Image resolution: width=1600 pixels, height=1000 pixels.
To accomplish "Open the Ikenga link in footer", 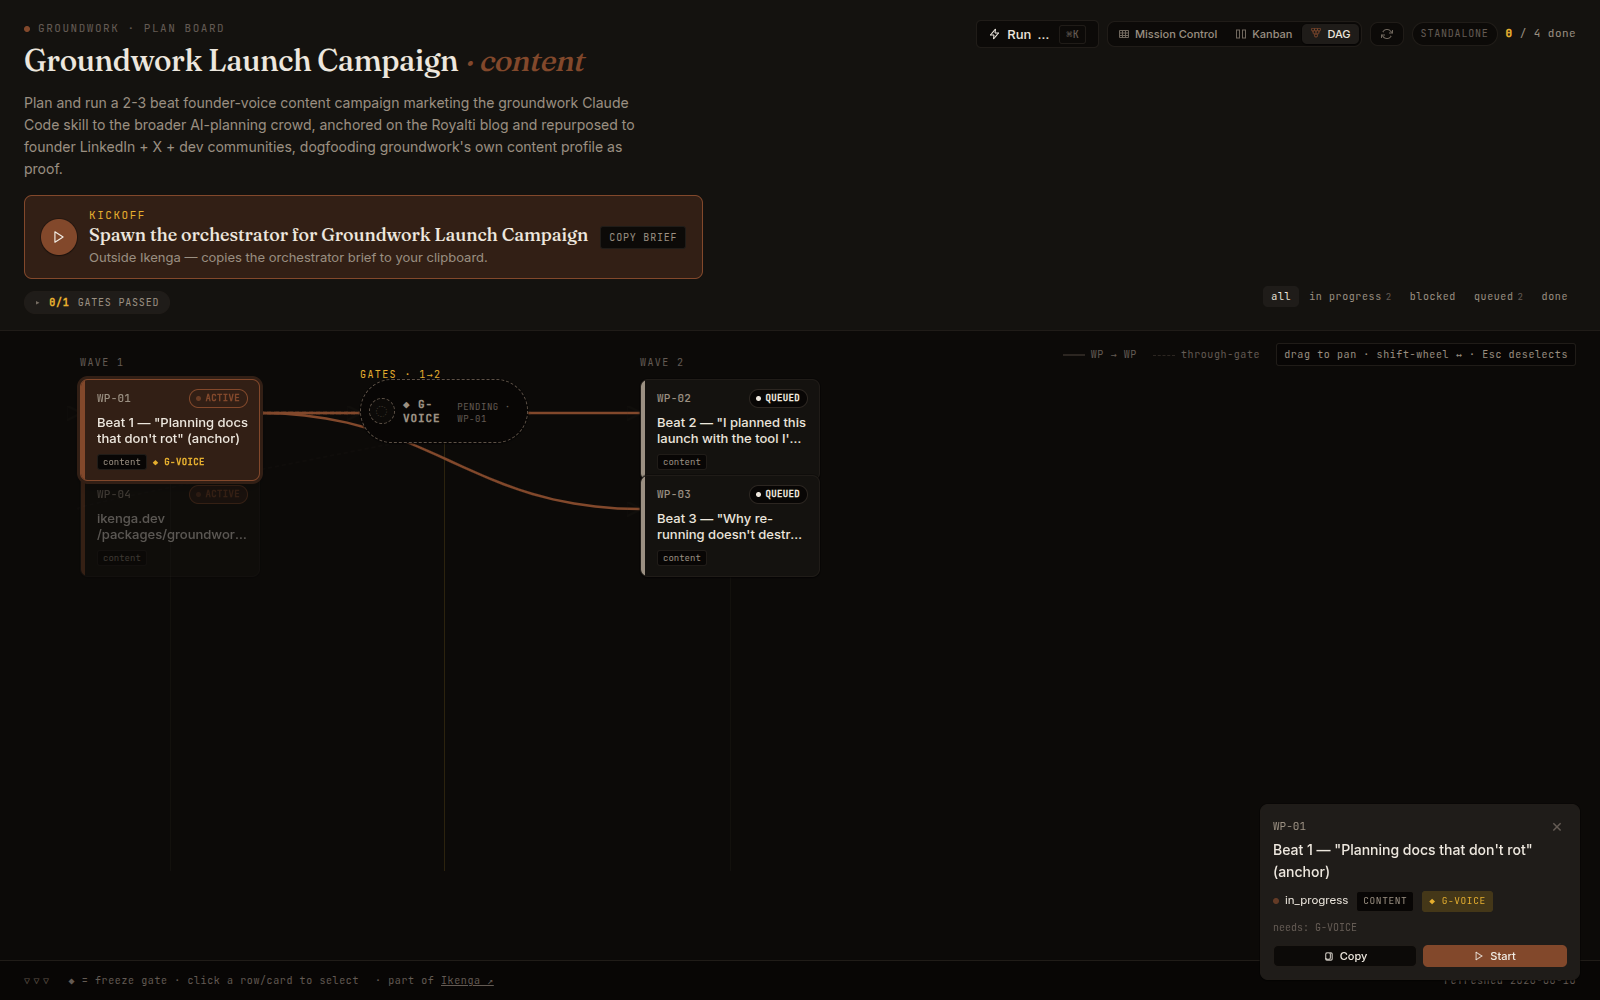I will [x=467, y=980].
